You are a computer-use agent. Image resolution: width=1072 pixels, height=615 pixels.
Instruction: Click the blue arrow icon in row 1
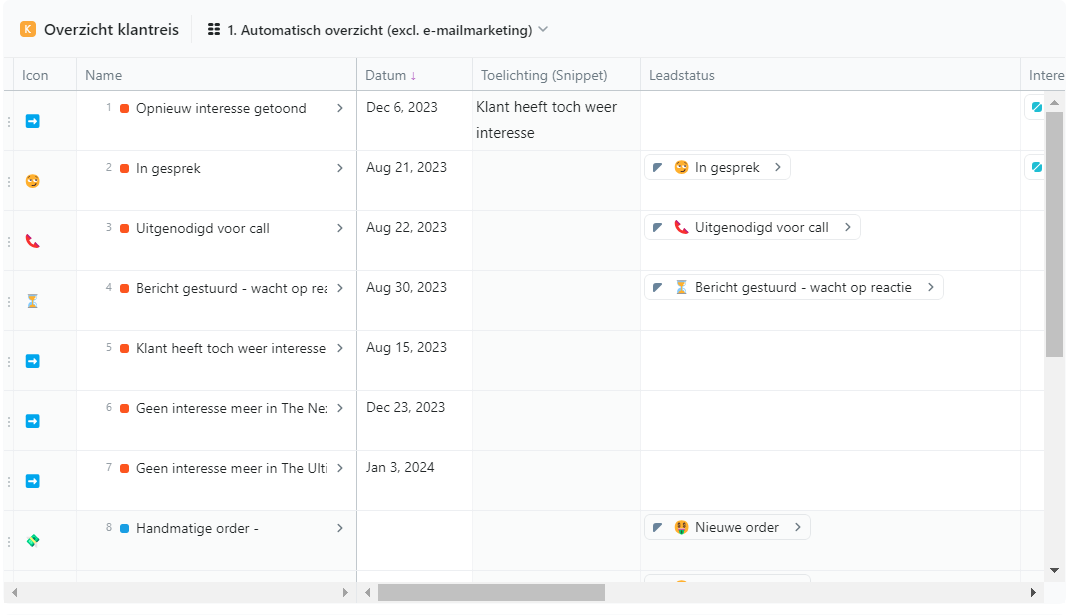pos(32,121)
